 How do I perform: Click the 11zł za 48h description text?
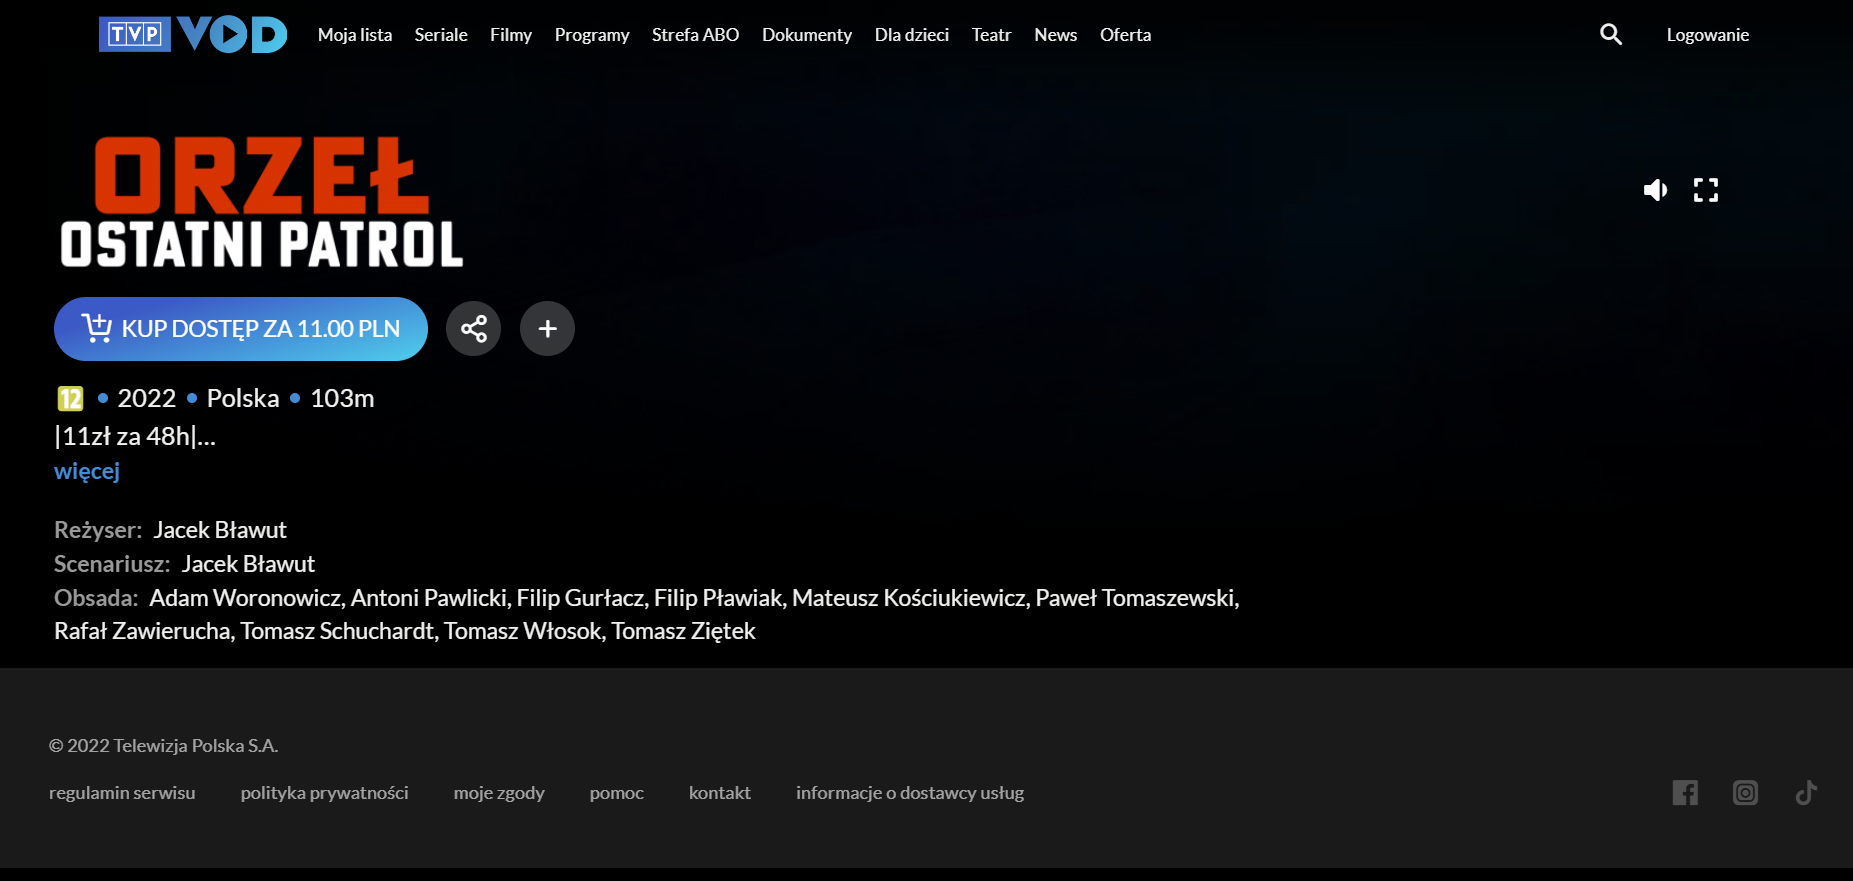click(x=135, y=436)
